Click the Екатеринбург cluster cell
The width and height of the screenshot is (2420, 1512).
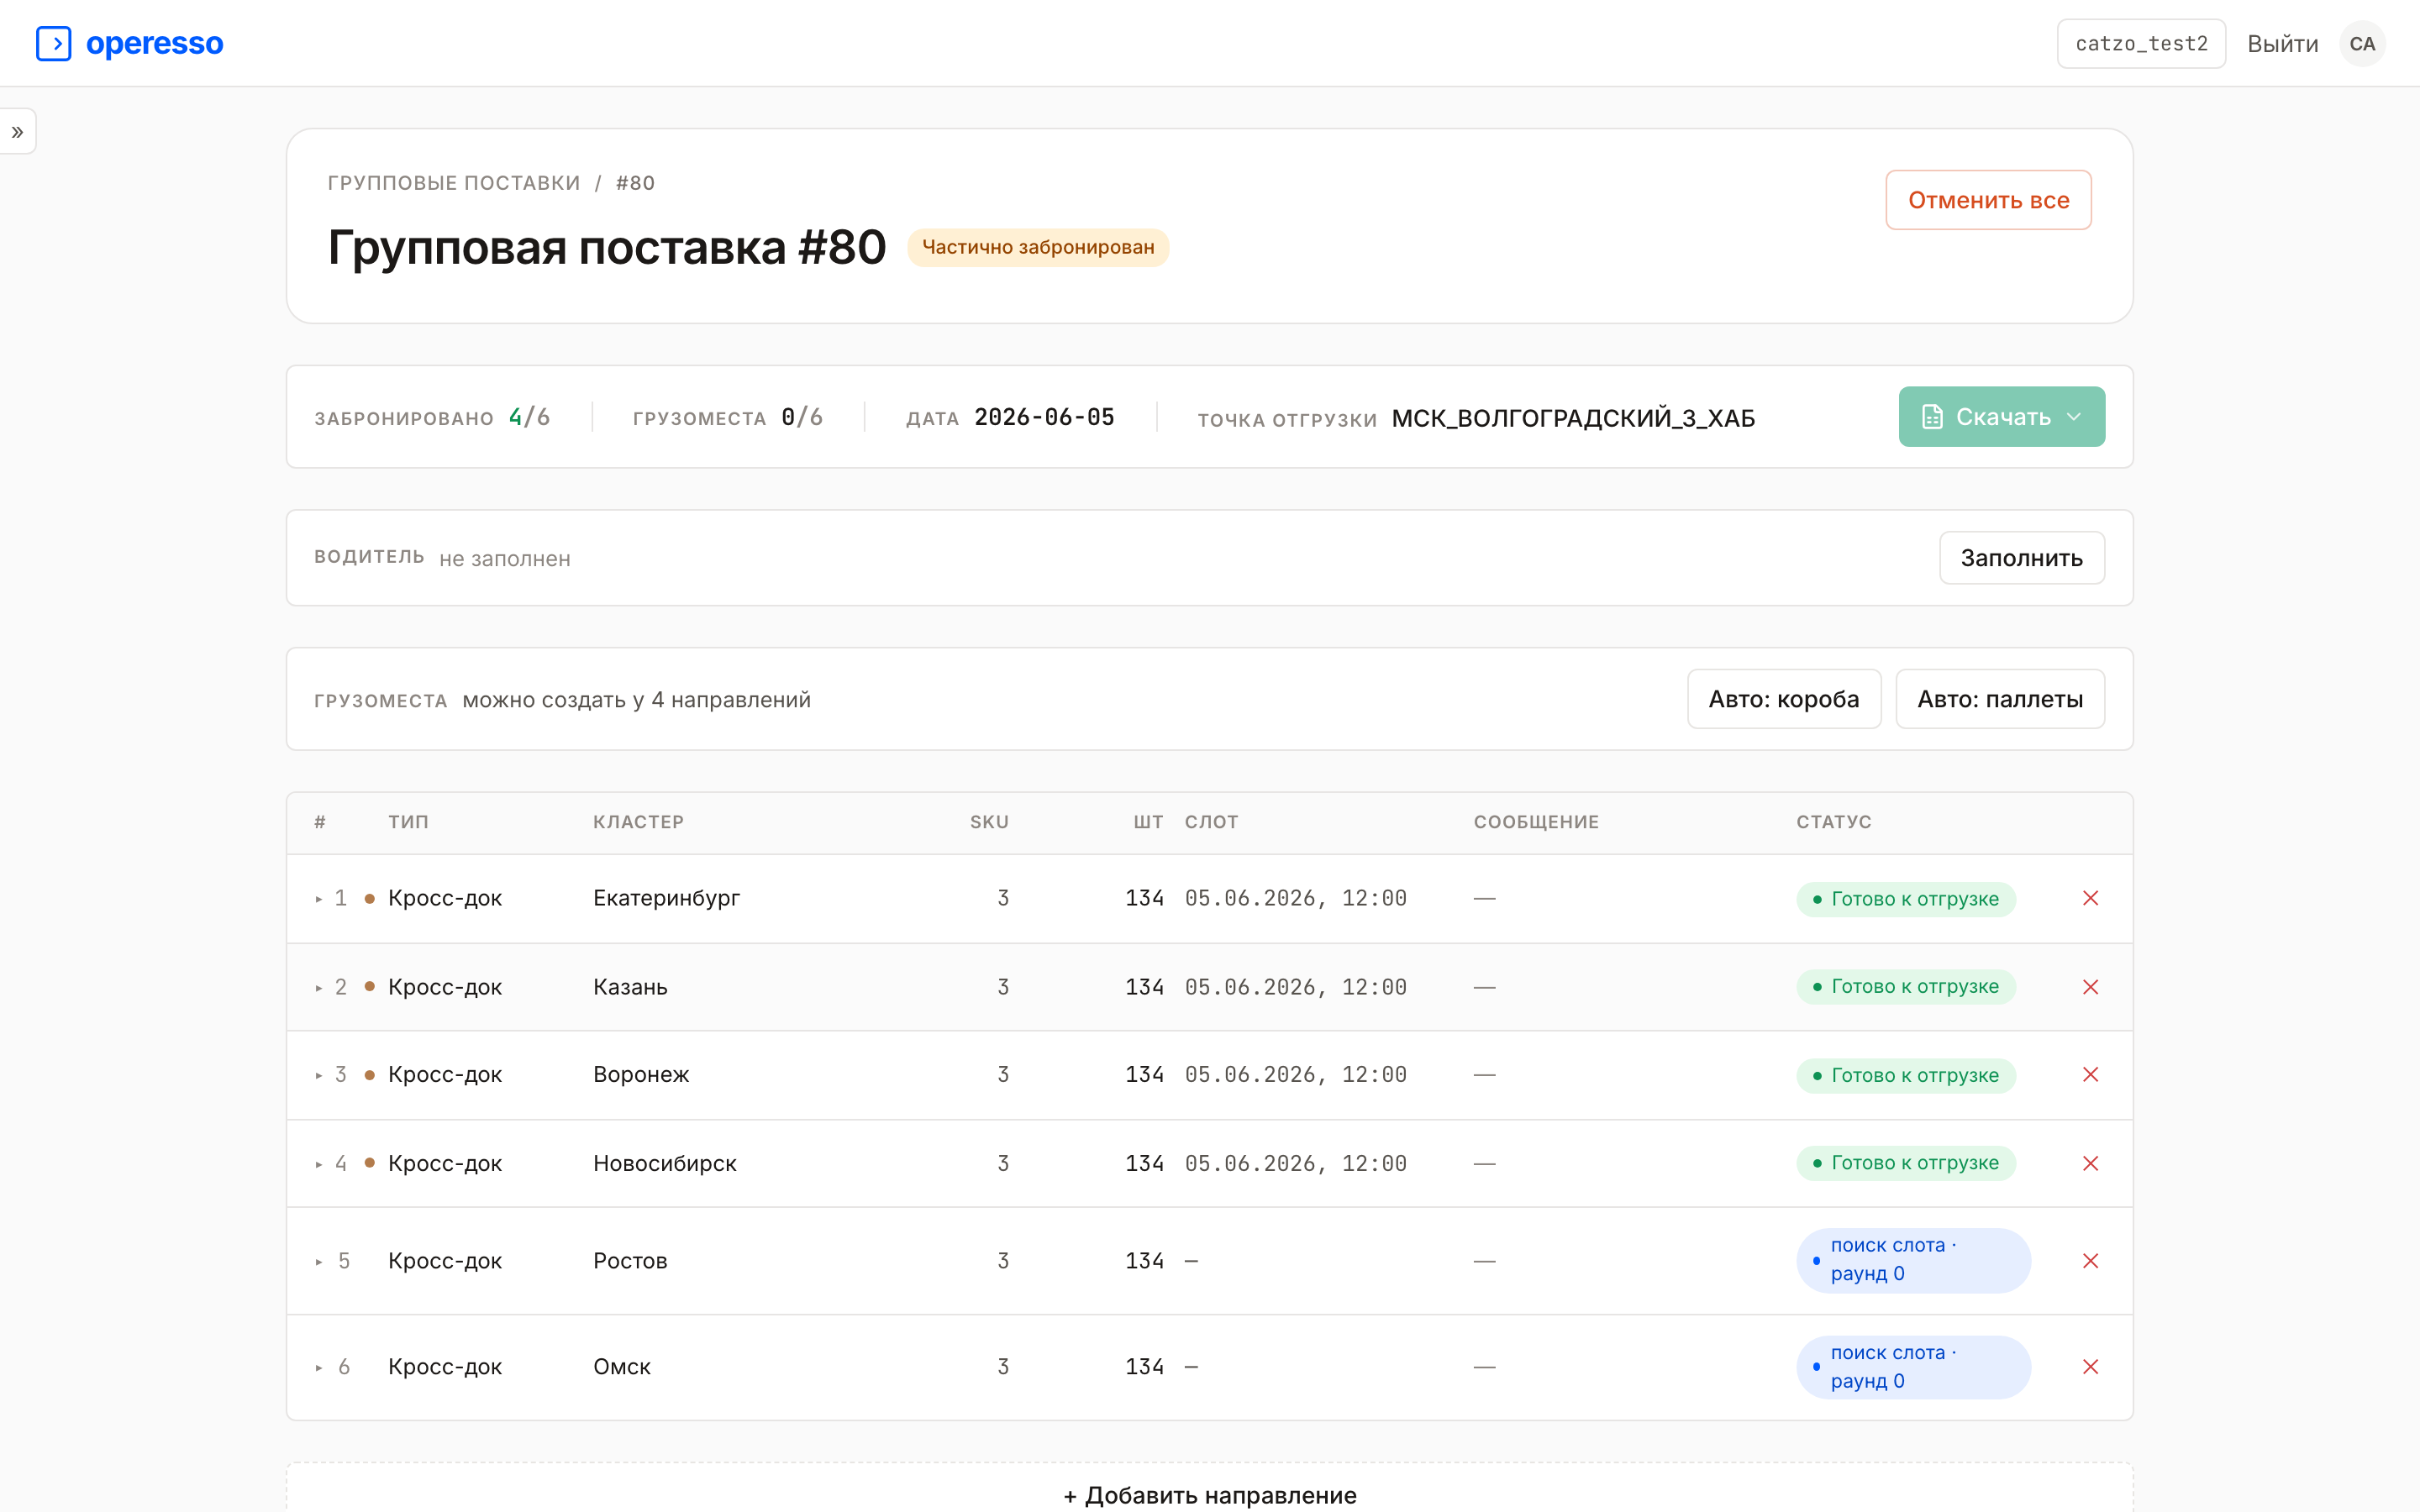pos(666,898)
